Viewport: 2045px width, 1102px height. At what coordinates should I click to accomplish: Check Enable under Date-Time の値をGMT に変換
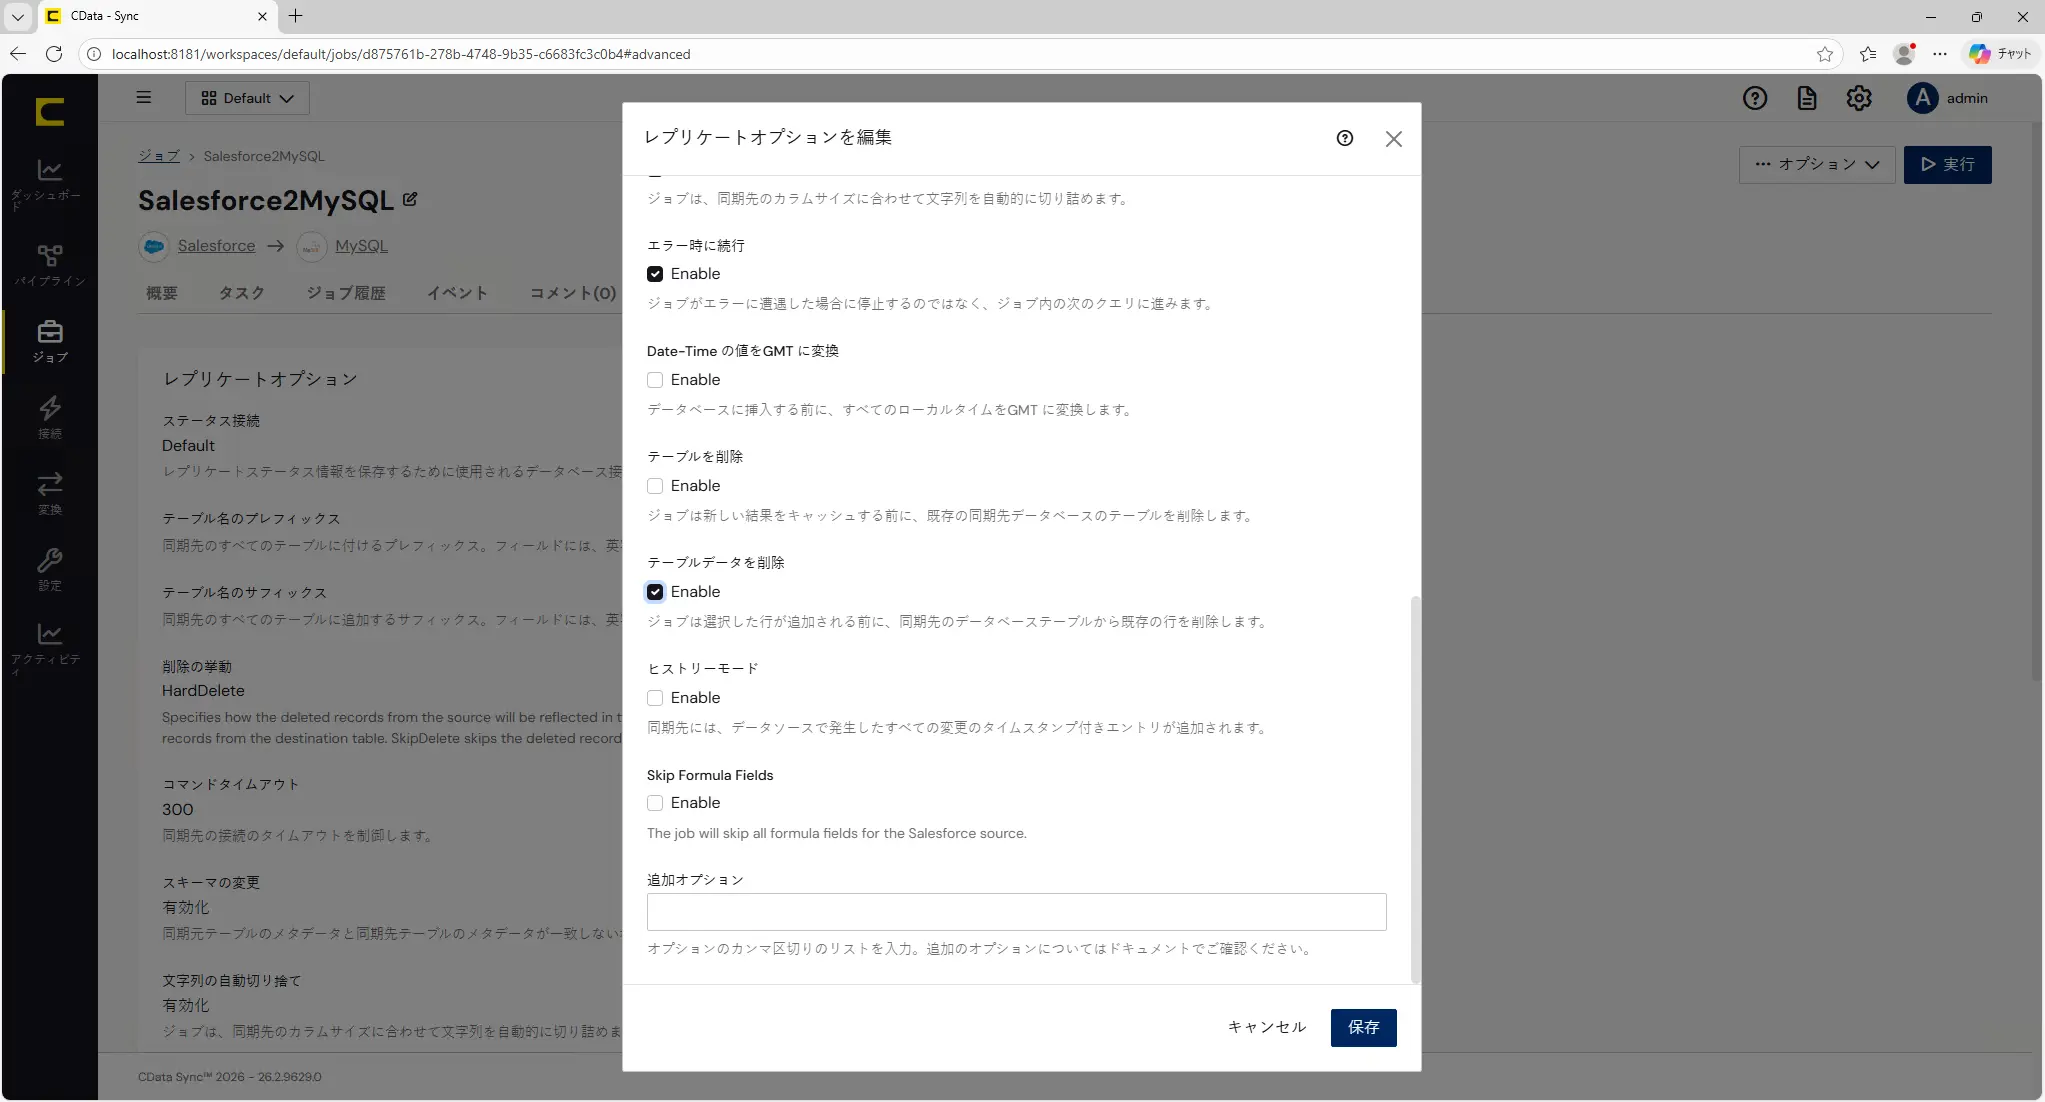pos(655,380)
